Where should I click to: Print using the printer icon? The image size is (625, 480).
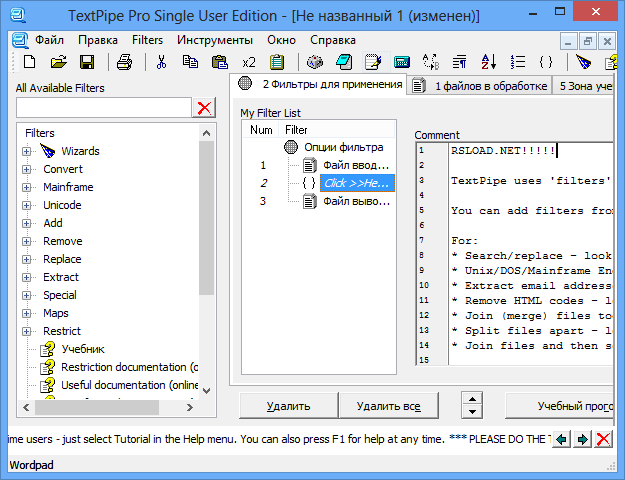[124, 62]
